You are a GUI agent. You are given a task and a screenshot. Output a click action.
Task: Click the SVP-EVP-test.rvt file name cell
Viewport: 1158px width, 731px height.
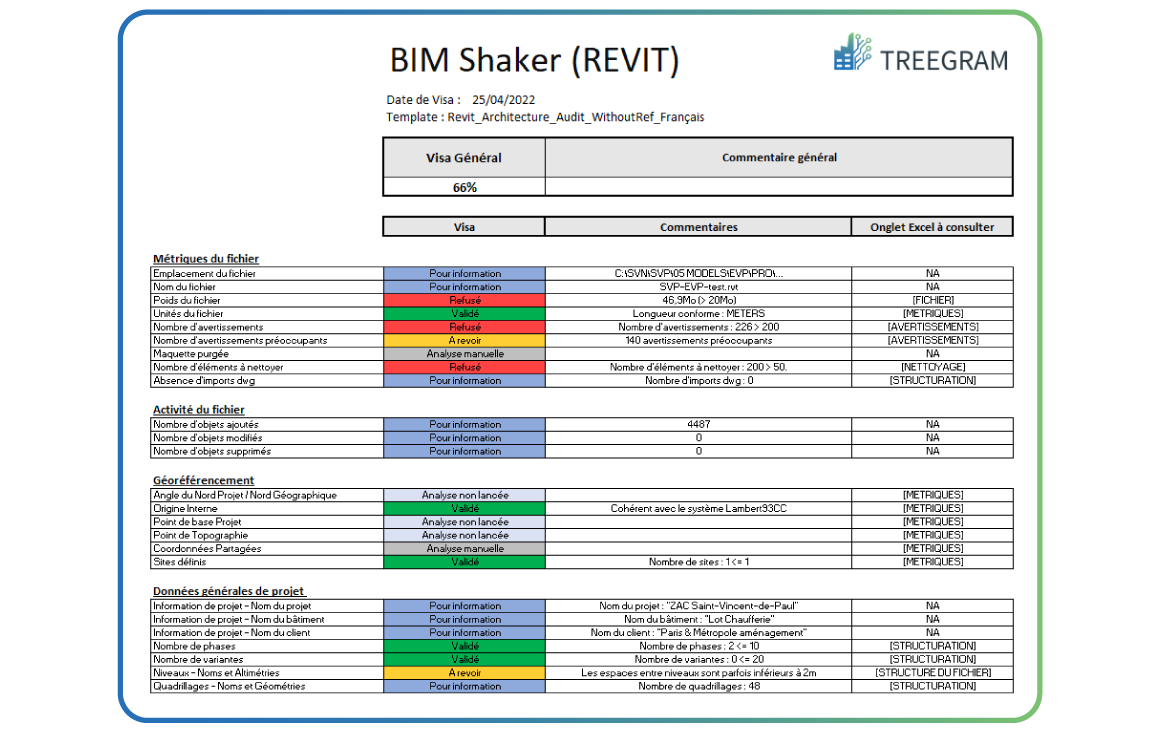coord(699,287)
